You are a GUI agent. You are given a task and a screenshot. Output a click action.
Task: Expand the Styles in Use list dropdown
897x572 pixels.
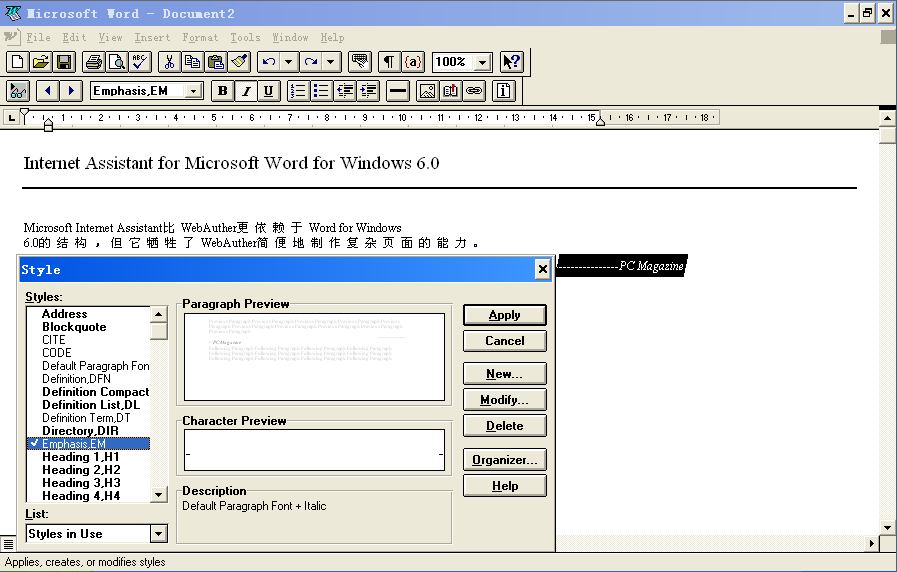tap(158, 534)
